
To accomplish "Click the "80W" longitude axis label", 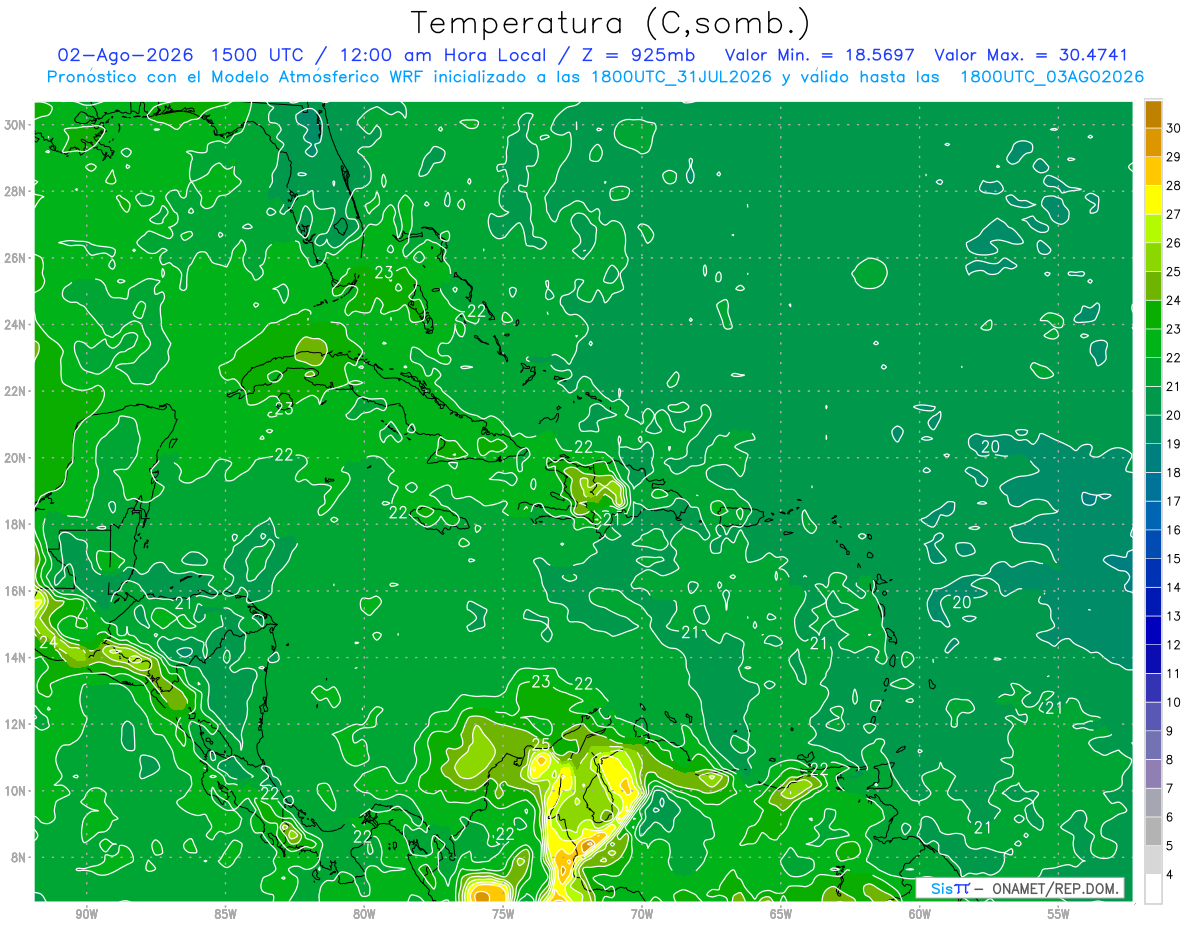I will click(x=364, y=914).
